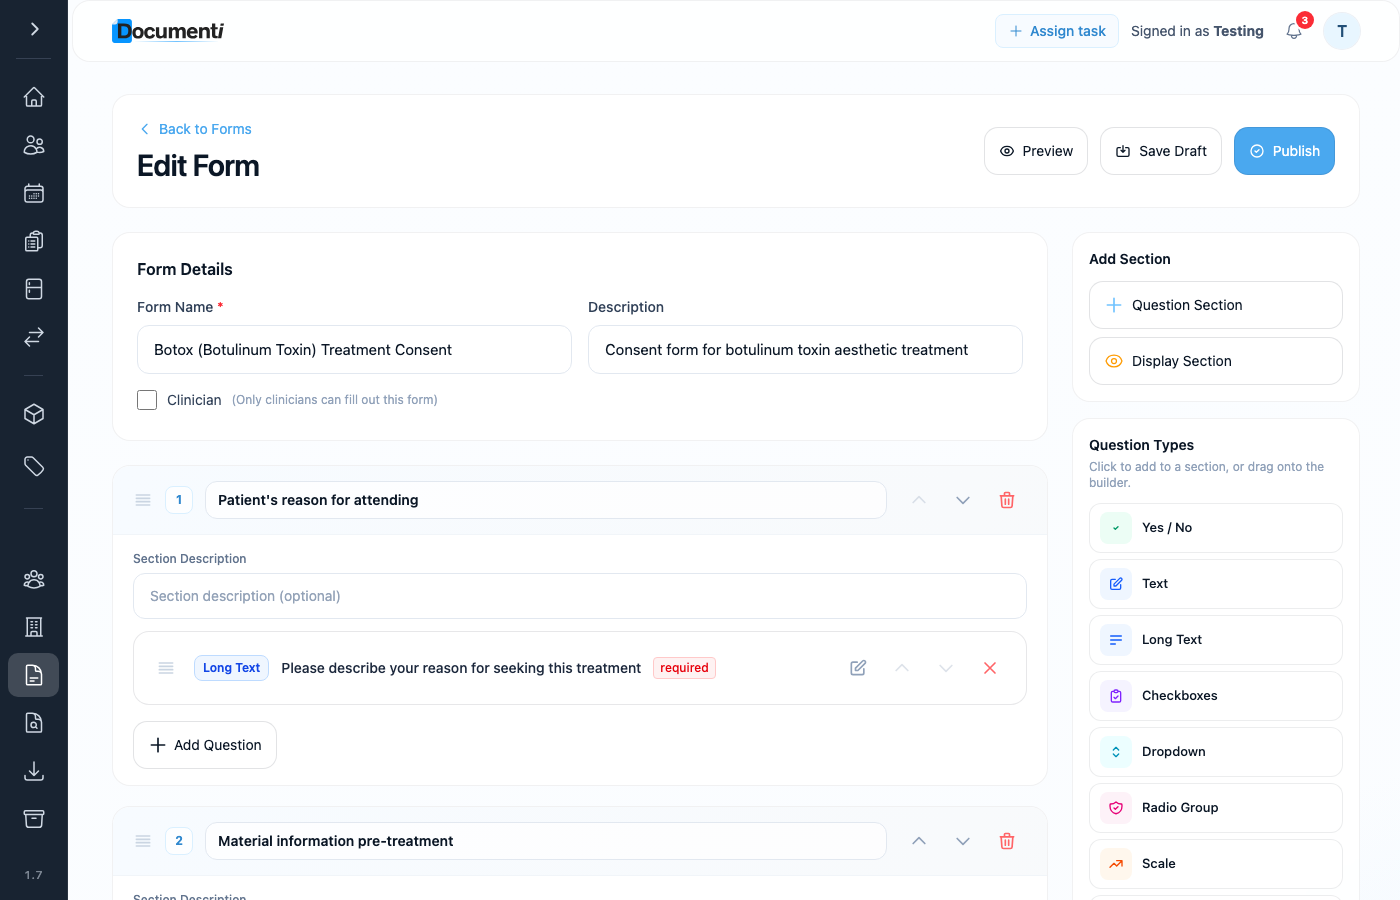Viewport: 1400px width, 900px height.
Task: Open the download icon in the sidebar
Action: 34,771
